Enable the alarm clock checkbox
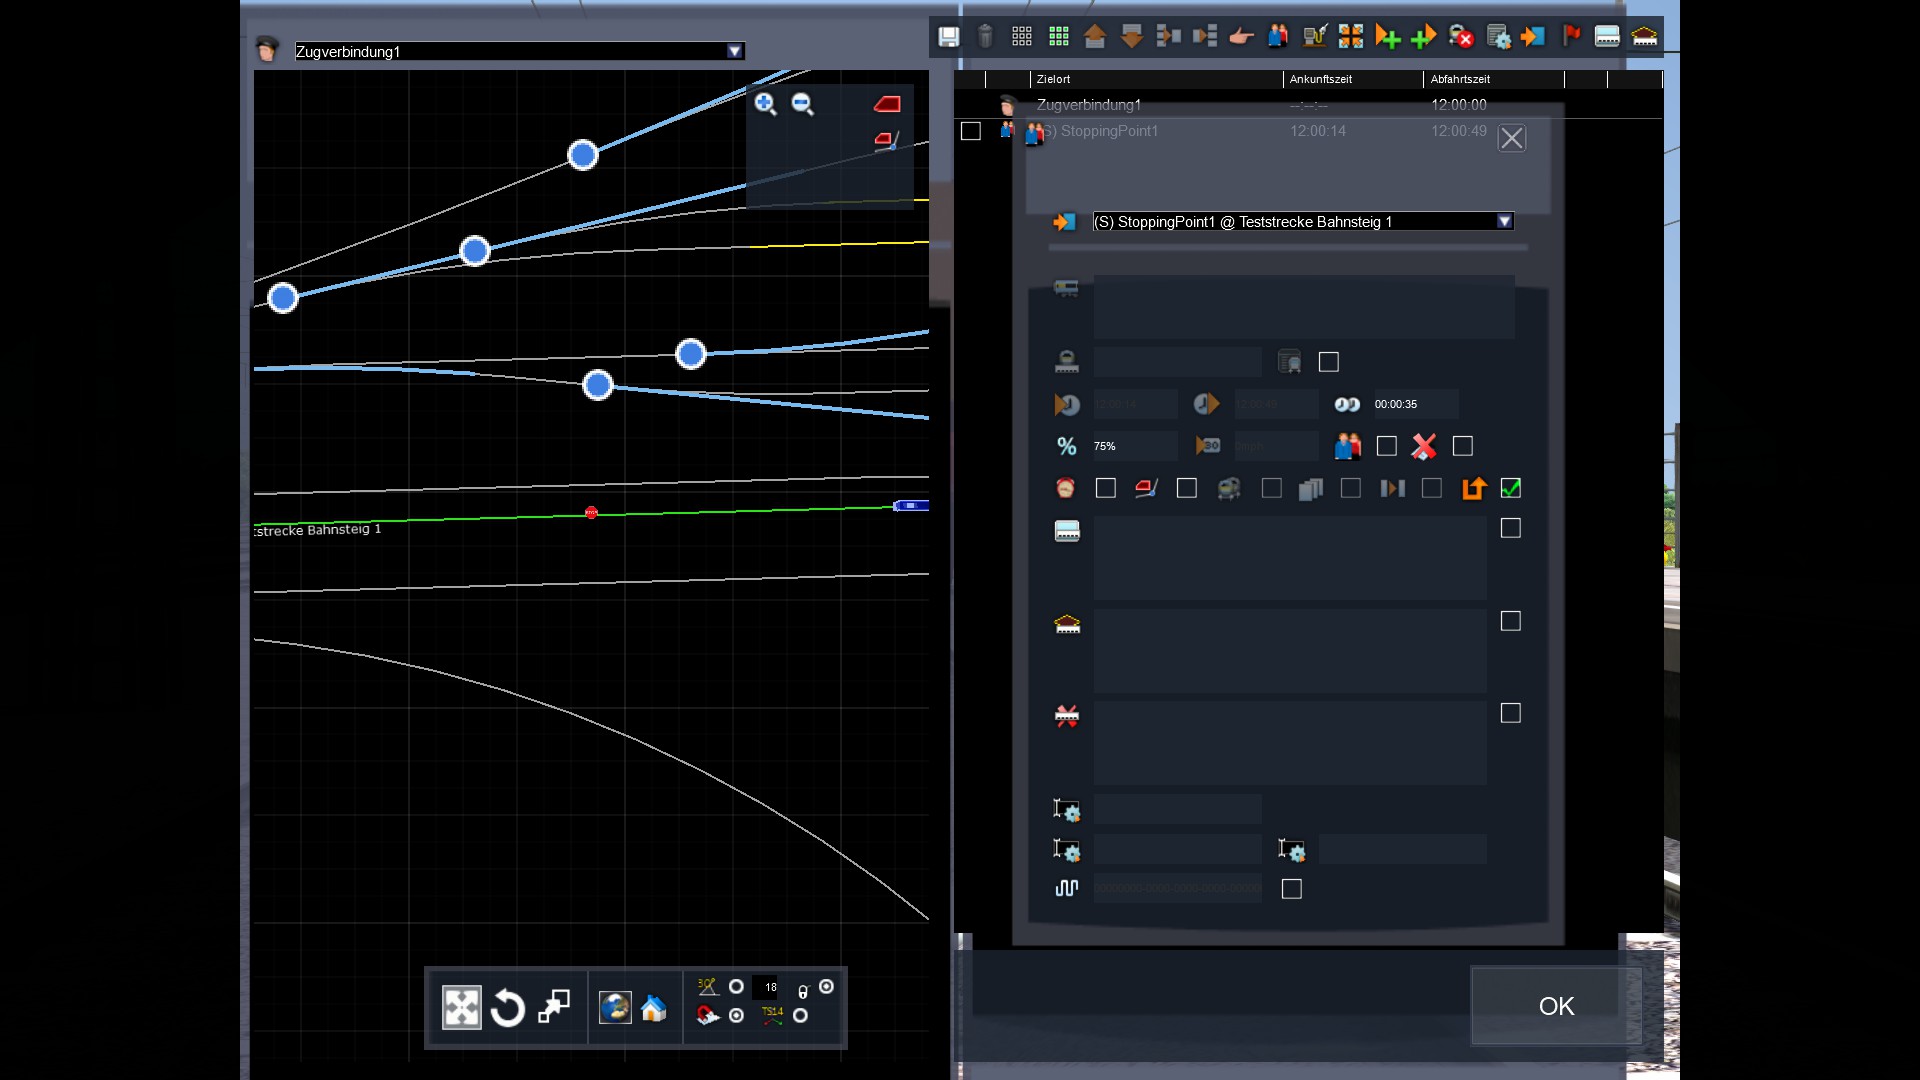The height and width of the screenshot is (1080, 1920). pyautogui.click(x=1105, y=488)
